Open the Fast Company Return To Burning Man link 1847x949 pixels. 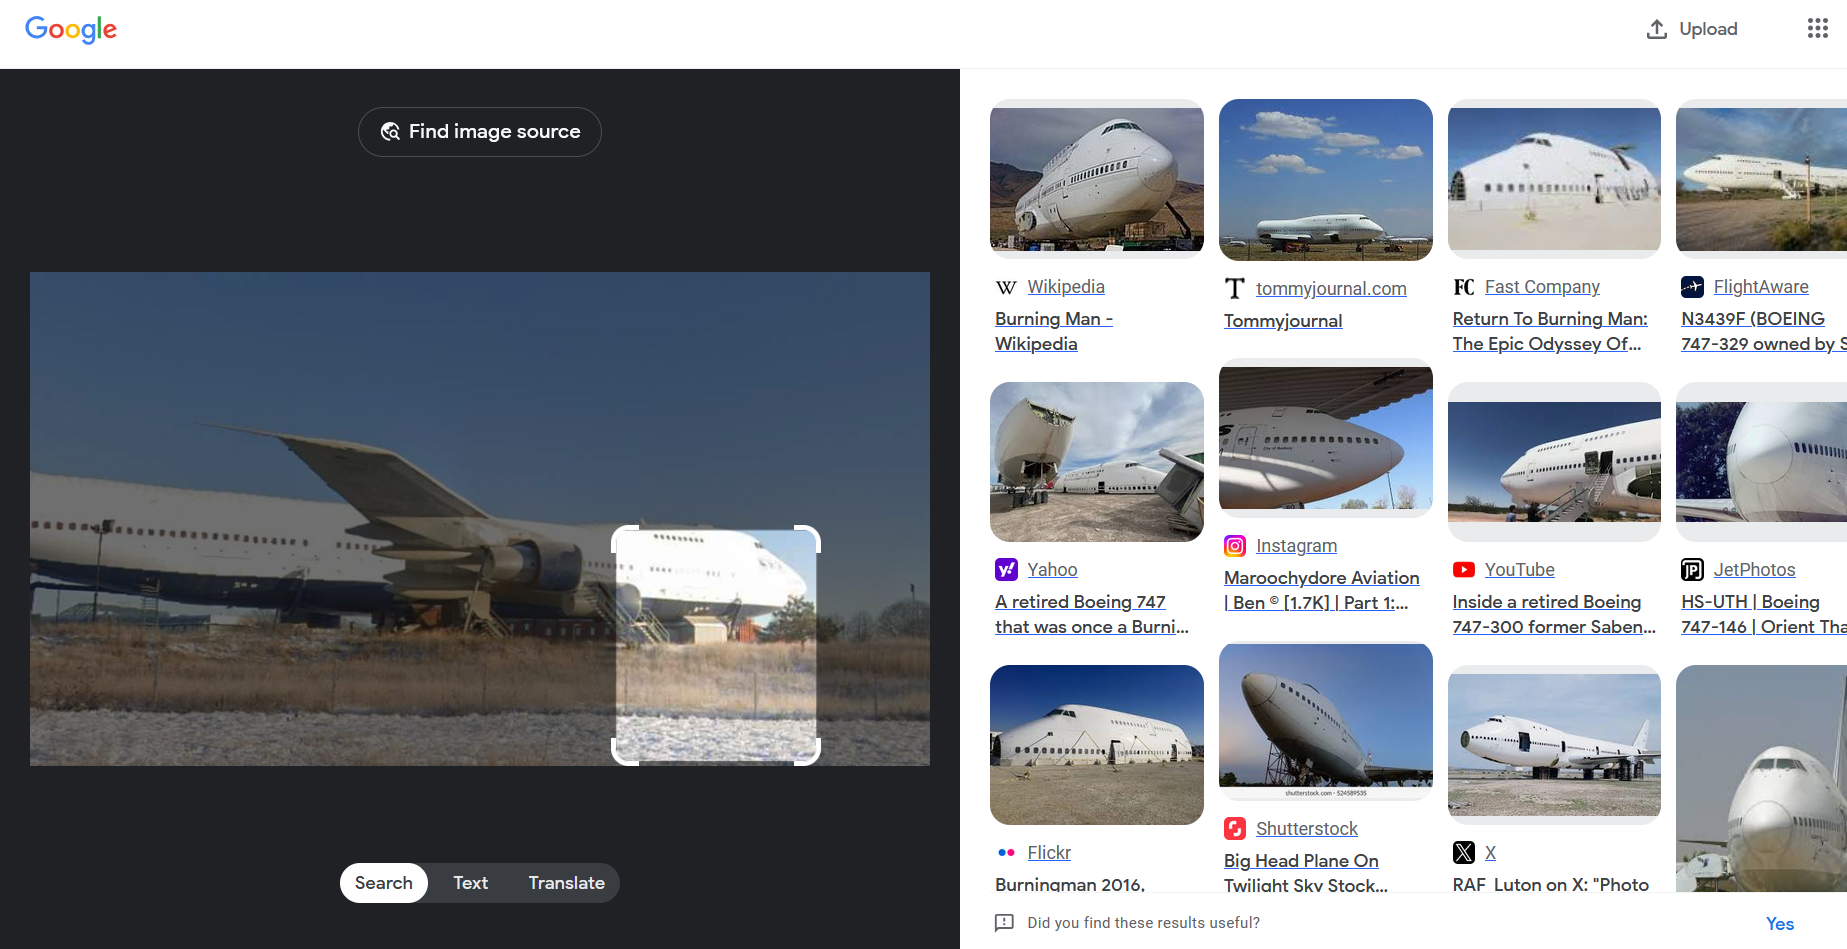click(1549, 331)
